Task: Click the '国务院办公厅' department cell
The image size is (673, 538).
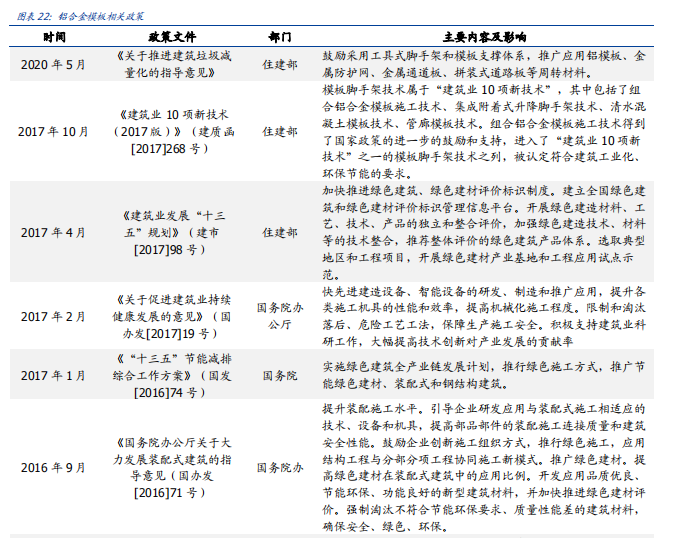Action: click(x=280, y=316)
